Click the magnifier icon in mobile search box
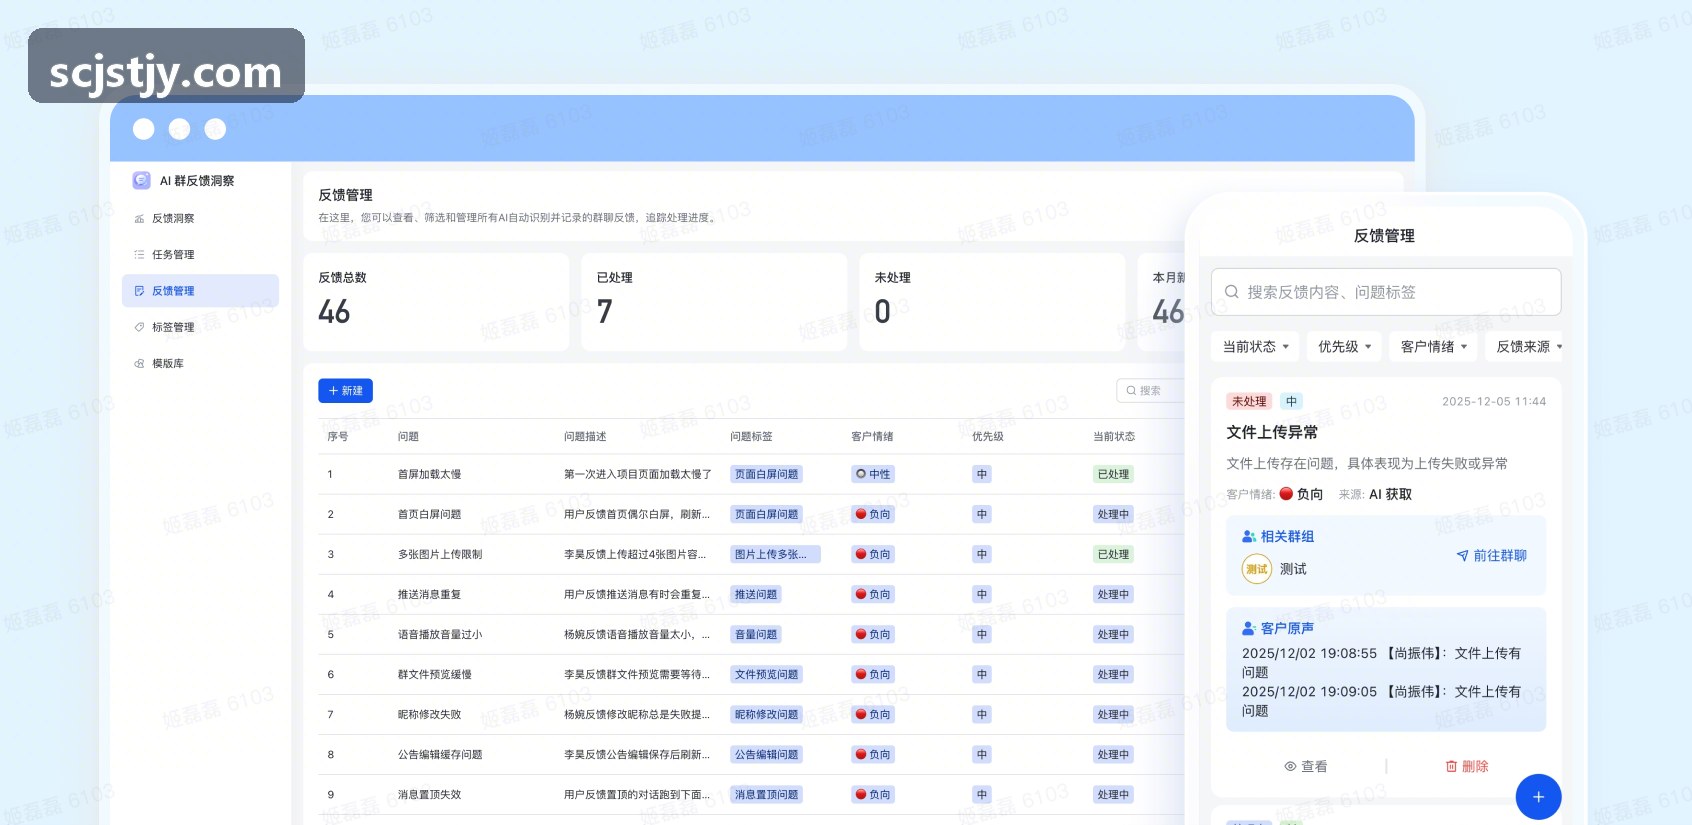Image resolution: width=1692 pixels, height=825 pixels. tap(1232, 292)
